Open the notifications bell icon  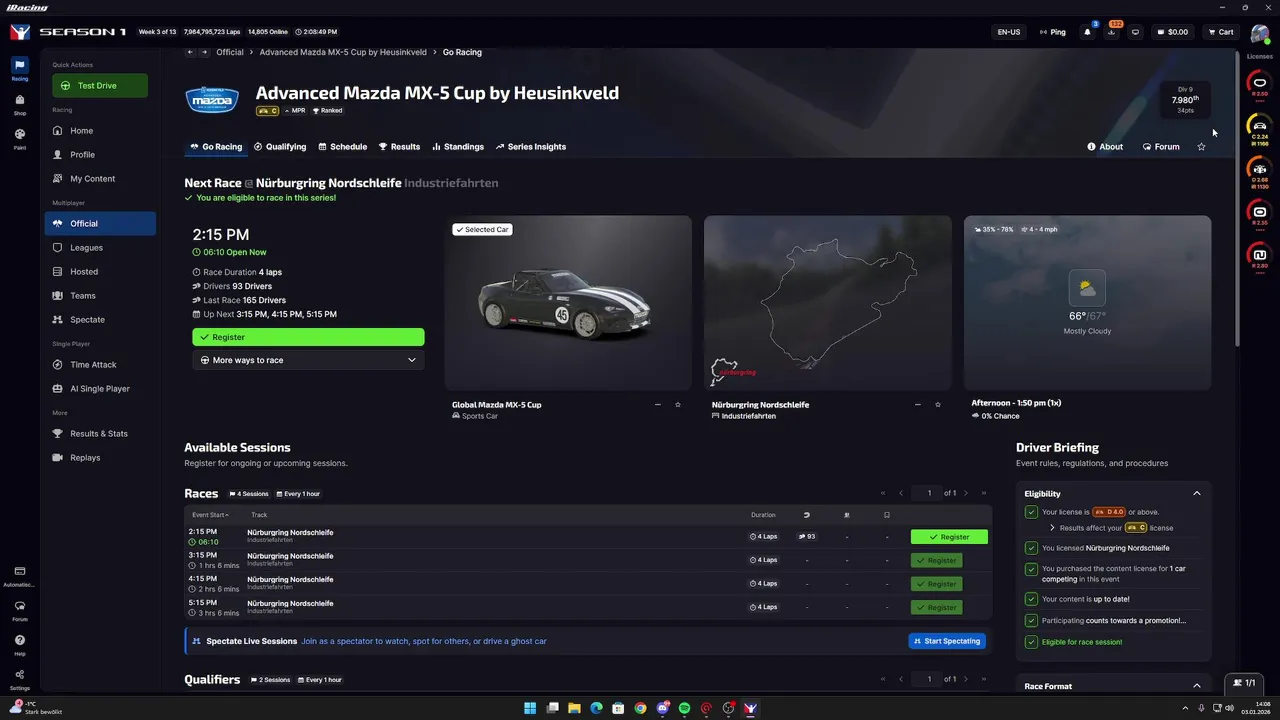1087,32
